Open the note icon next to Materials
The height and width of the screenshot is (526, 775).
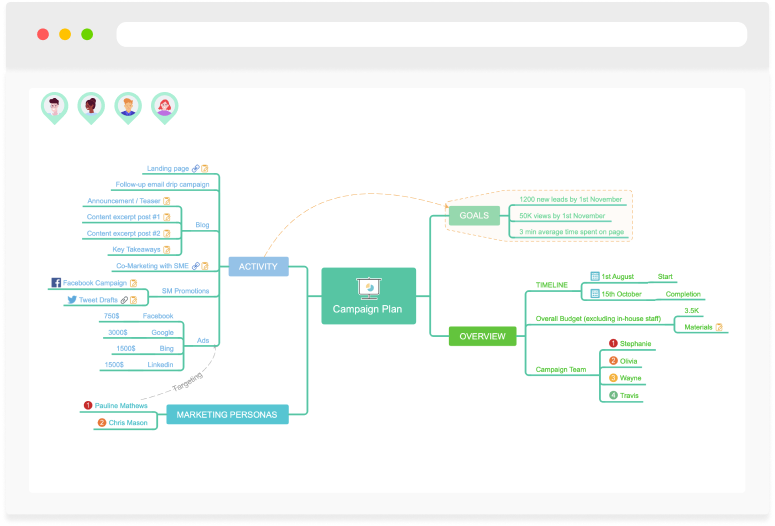click(719, 327)
